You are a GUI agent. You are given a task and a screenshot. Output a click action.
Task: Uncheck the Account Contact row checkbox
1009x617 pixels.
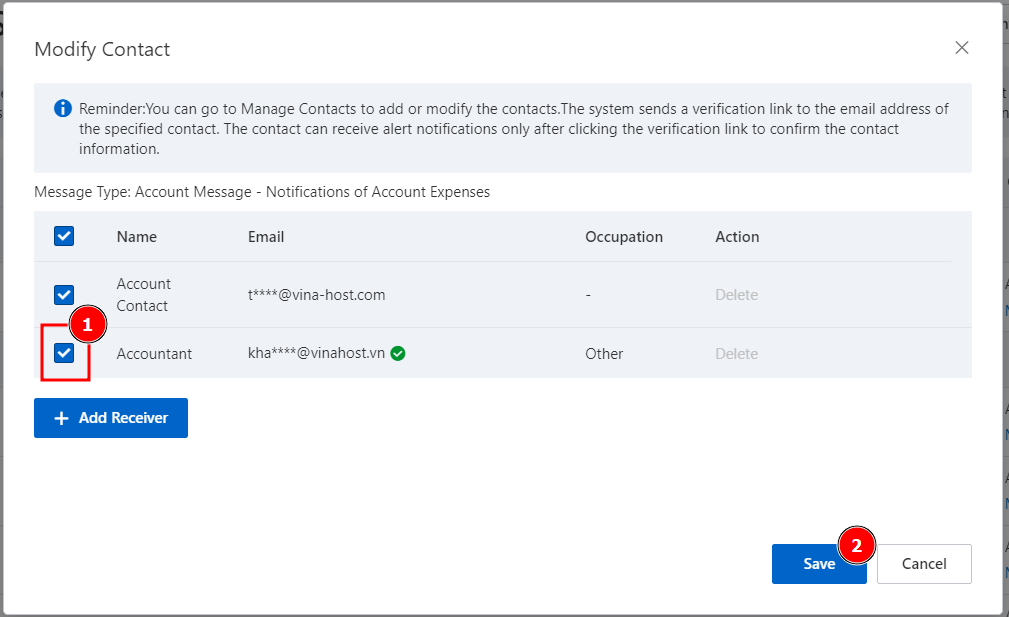point(64,295)
